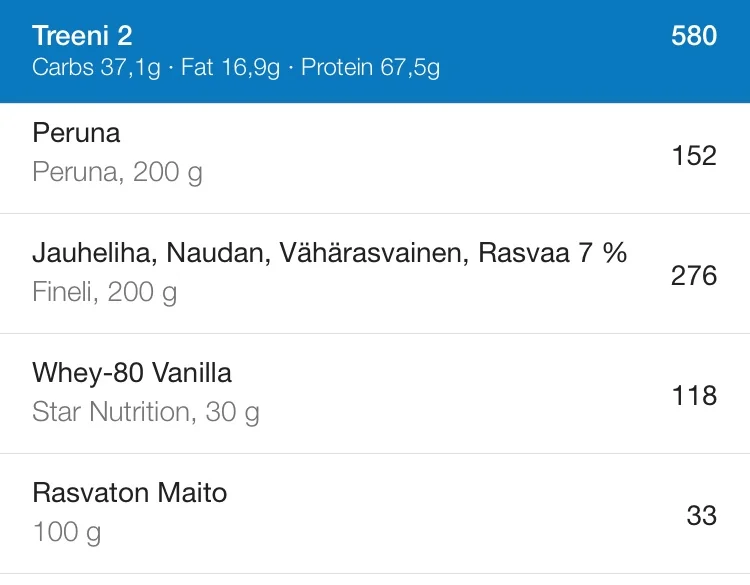This screenshot has height=585, width=750.
Task: Tap the Star Nutrition, 30 g text
Action: (146, 412)
